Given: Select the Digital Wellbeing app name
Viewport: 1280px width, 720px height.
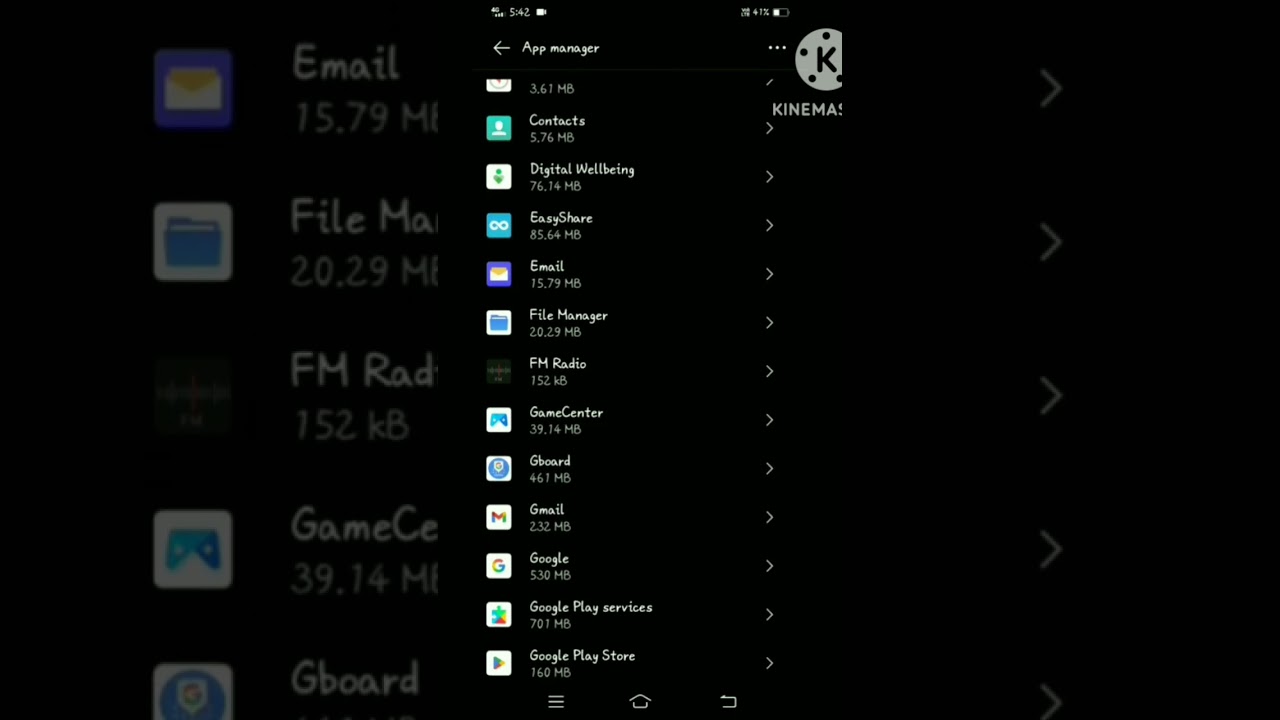Looking at the screenshot, I should [582, 169].
